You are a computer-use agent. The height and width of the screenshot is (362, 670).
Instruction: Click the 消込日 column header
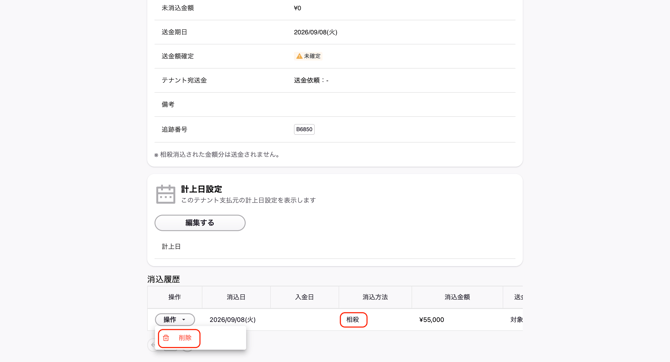pyautogui.click(x=236, y=297)
